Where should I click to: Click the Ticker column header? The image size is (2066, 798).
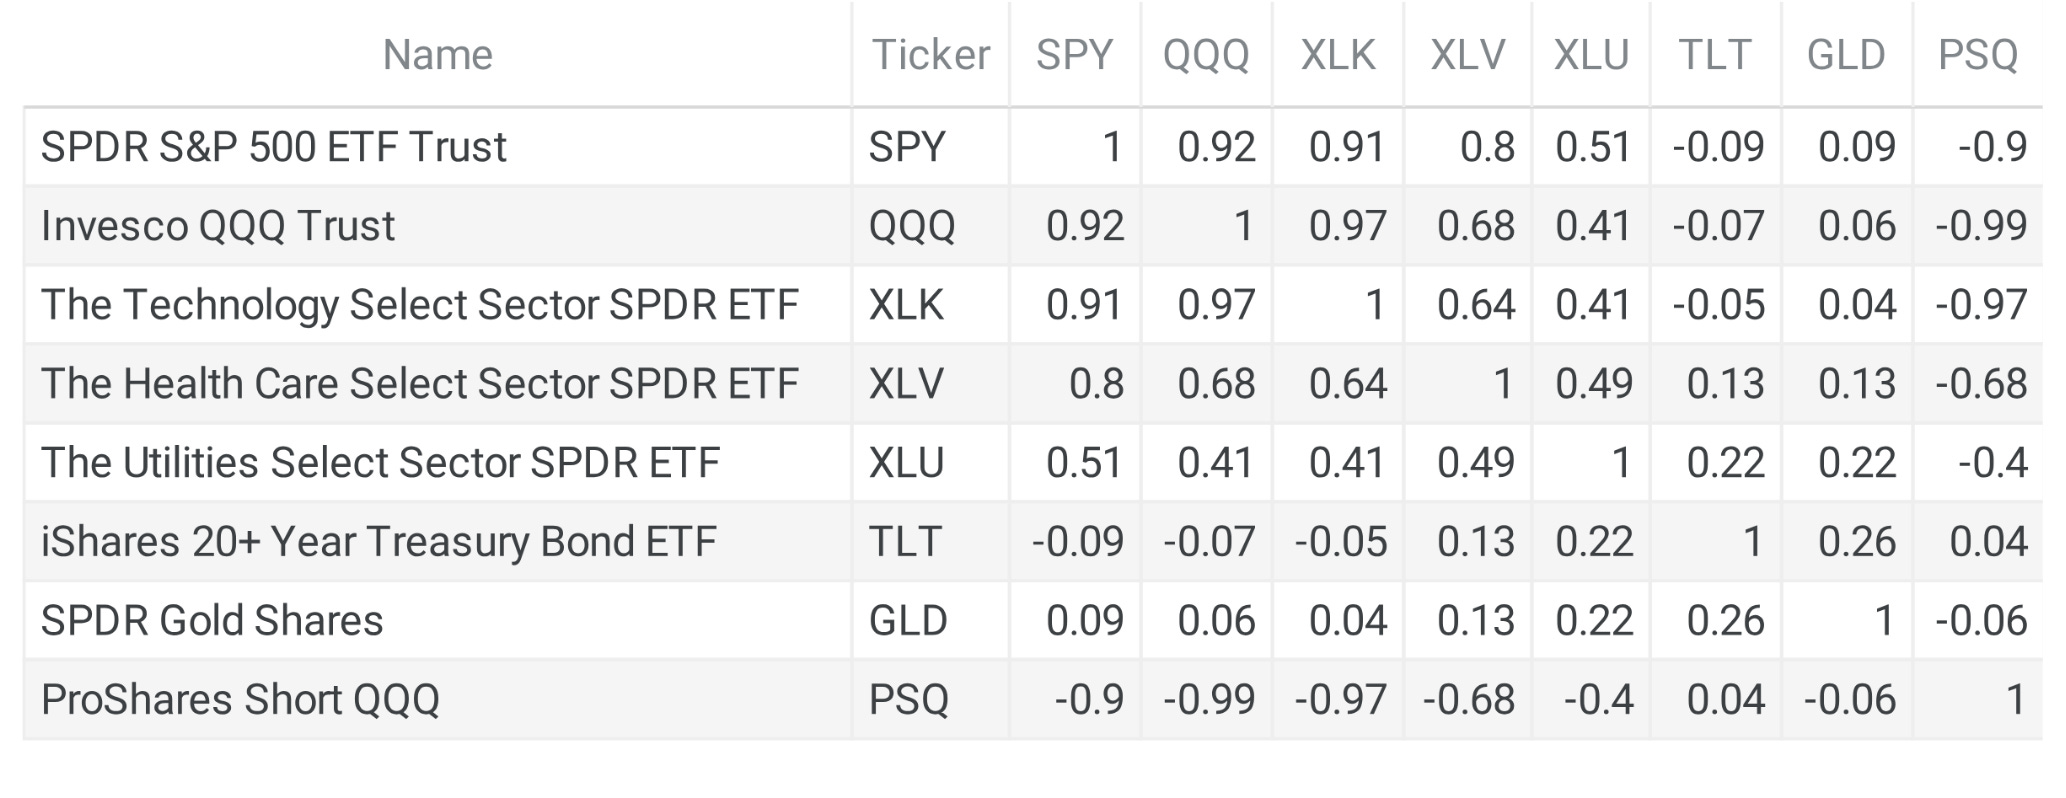930,55
